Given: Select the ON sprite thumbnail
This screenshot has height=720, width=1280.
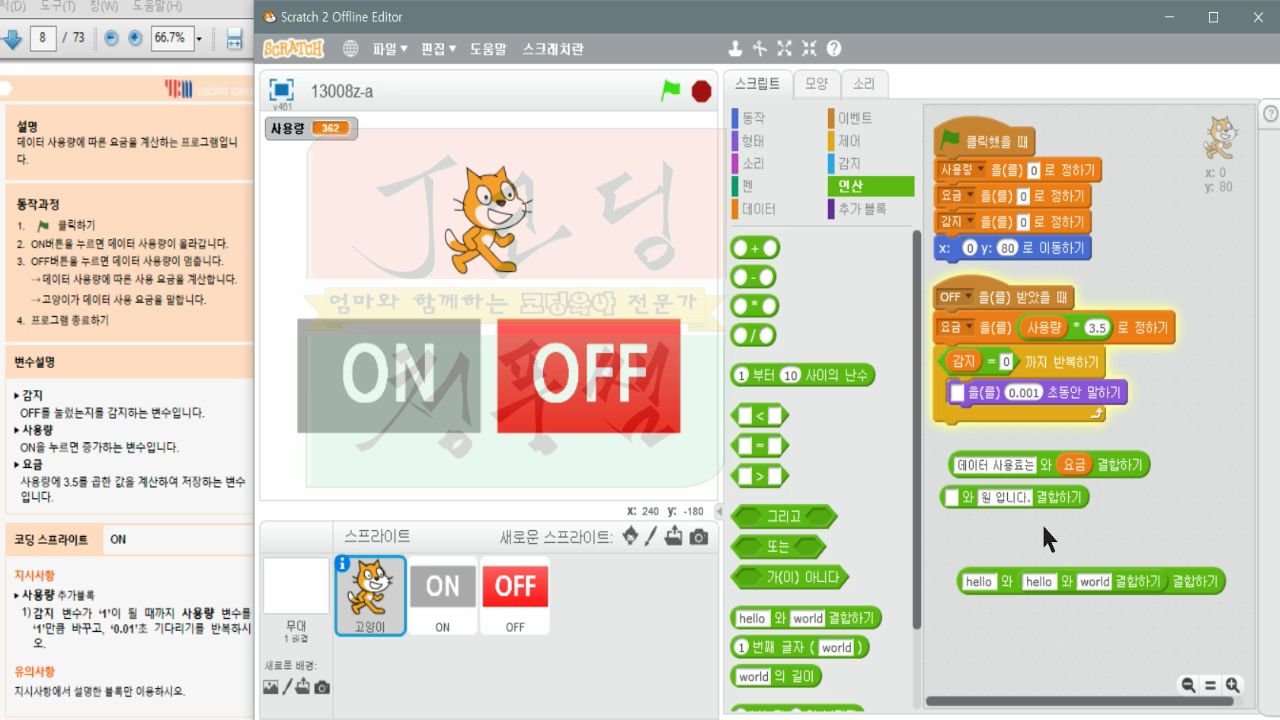Looking at the screenshot, I should (x=442, y=595).
